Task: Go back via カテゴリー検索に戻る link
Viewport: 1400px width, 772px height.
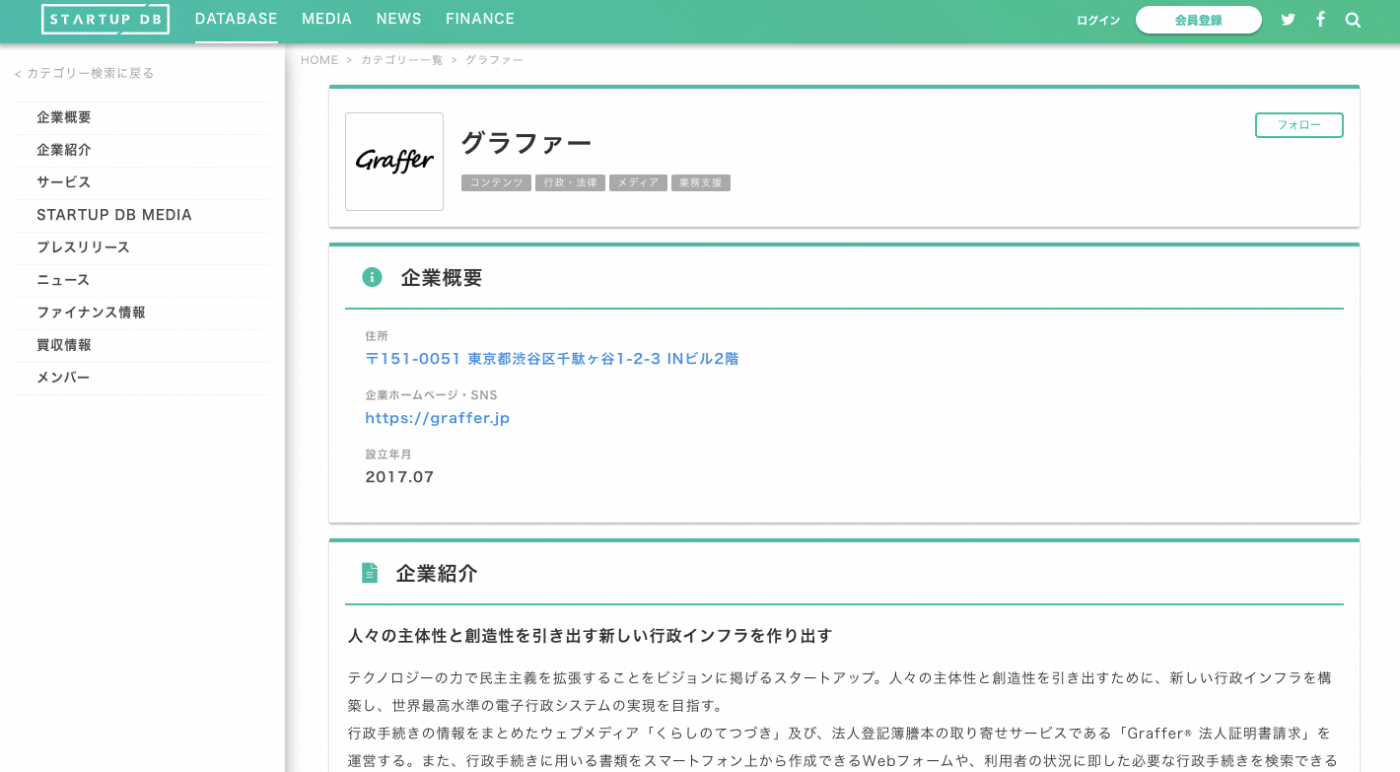Action: [x=84, y=73]
